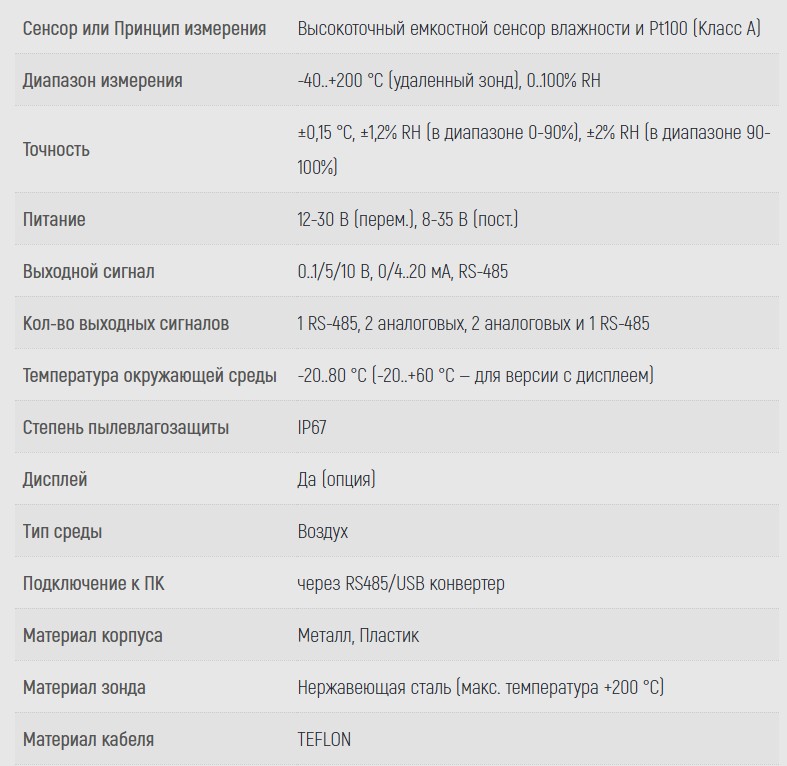The width and height of the screenshot is (787, 766).
Task: Click the "Дисплей" row label
Action: [55, 480]
